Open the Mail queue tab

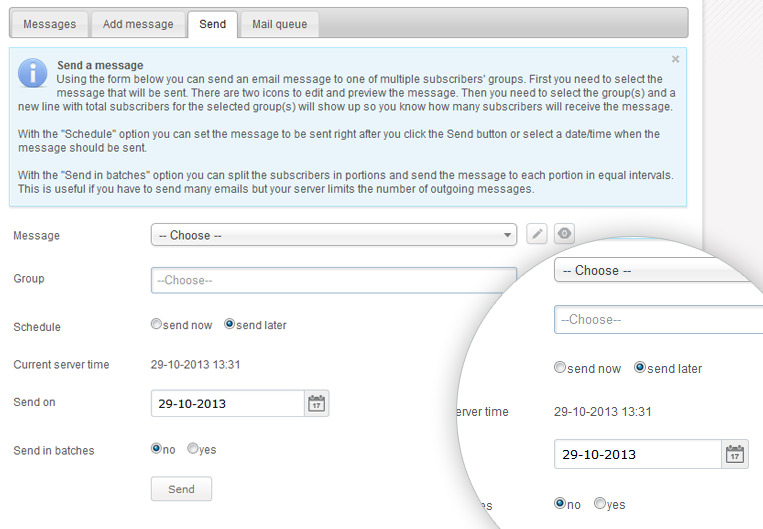click(279, 24)
